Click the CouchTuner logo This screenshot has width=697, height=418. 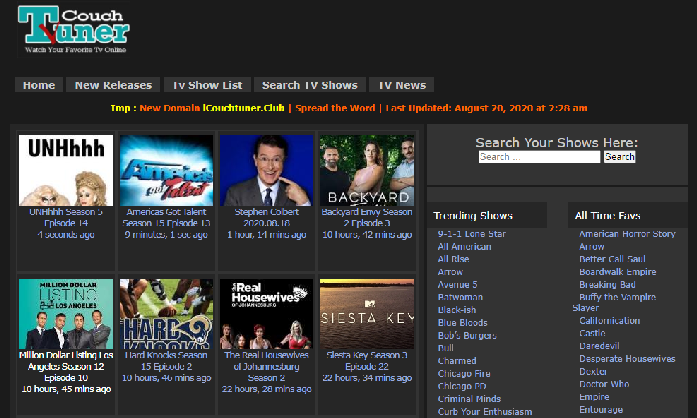[74, 30]
